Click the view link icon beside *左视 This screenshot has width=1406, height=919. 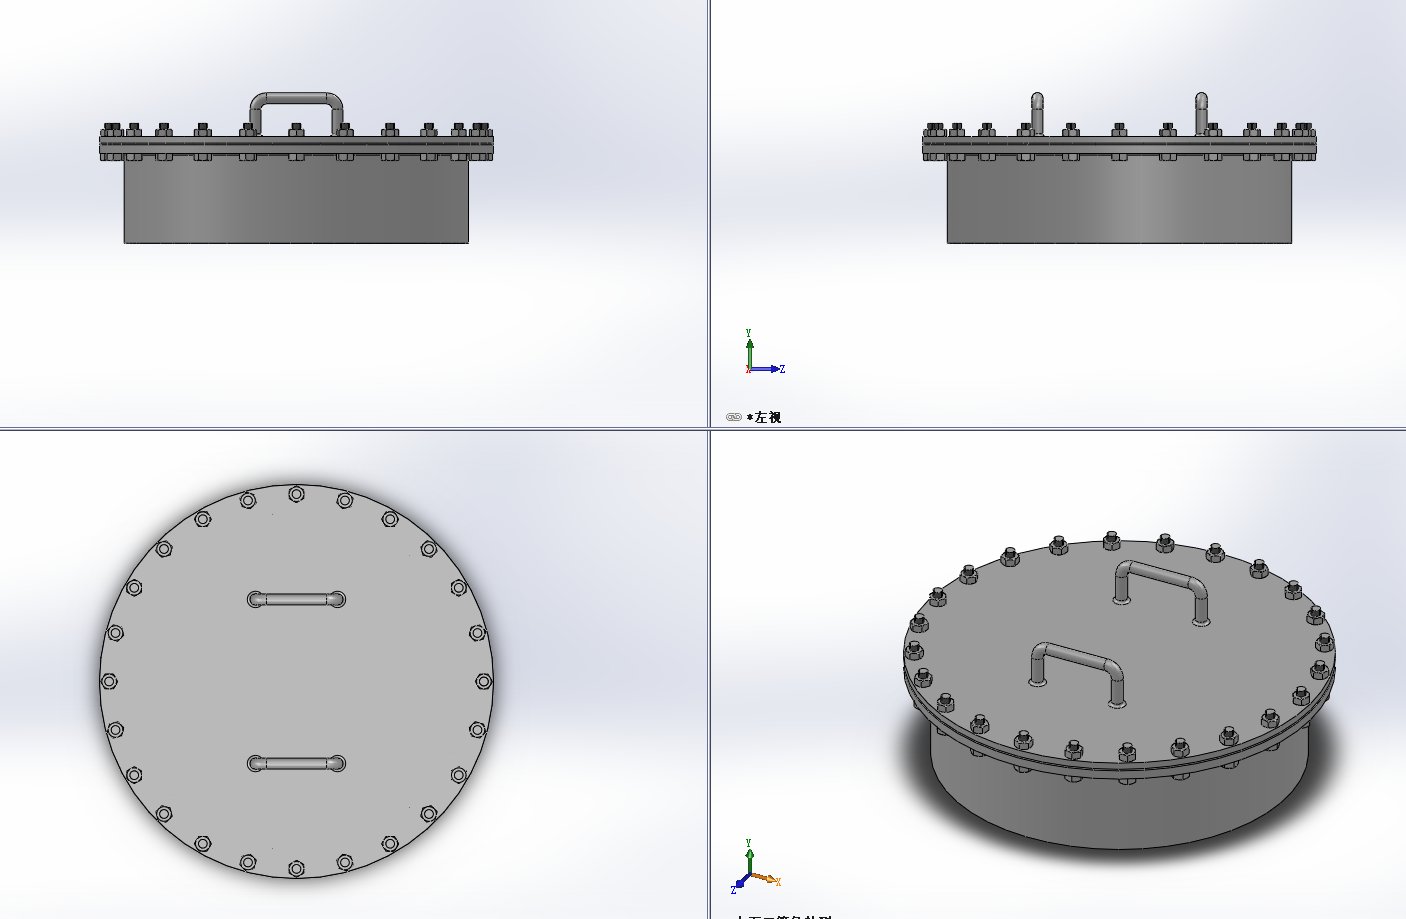pos(733,417)
